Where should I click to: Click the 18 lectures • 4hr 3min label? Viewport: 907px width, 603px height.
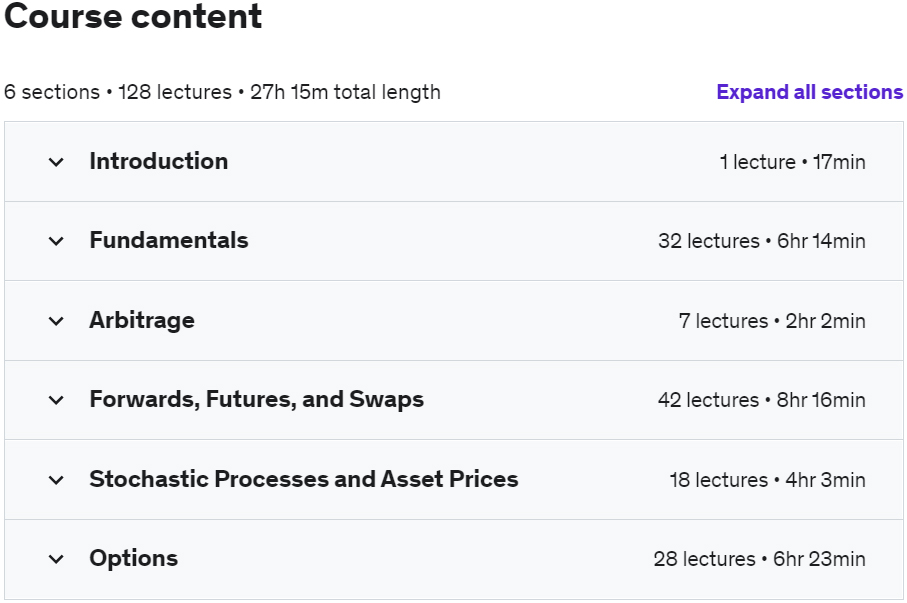767,480
